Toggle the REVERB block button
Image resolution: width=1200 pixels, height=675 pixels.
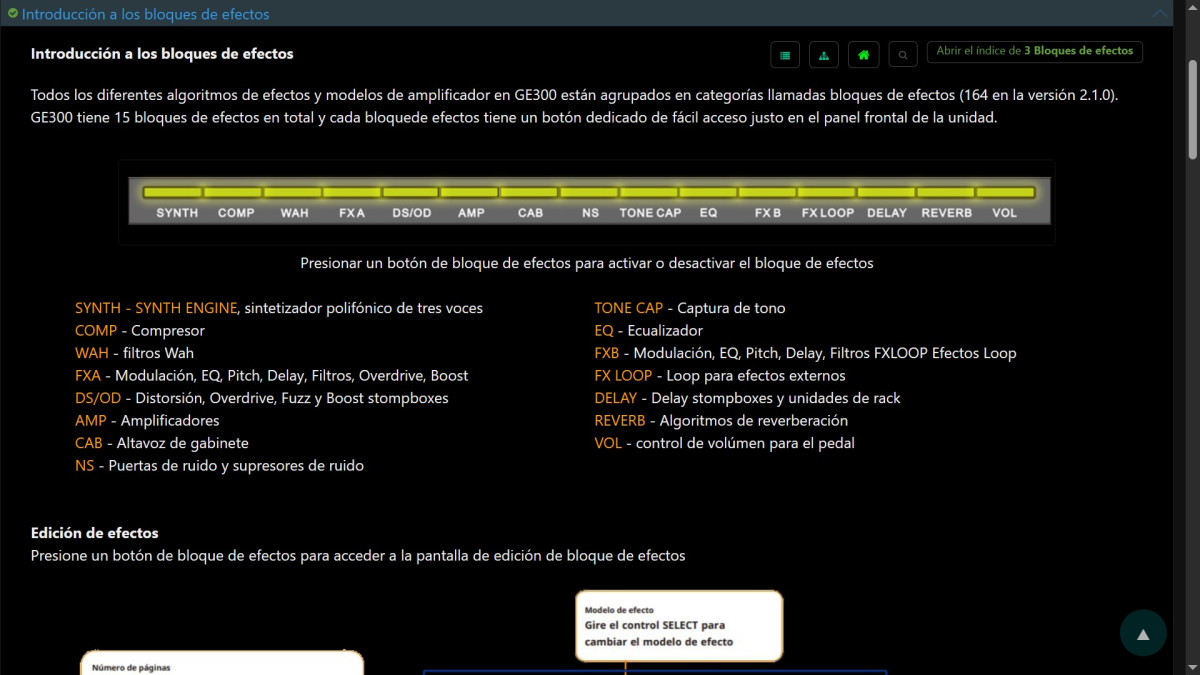(945, 192)
